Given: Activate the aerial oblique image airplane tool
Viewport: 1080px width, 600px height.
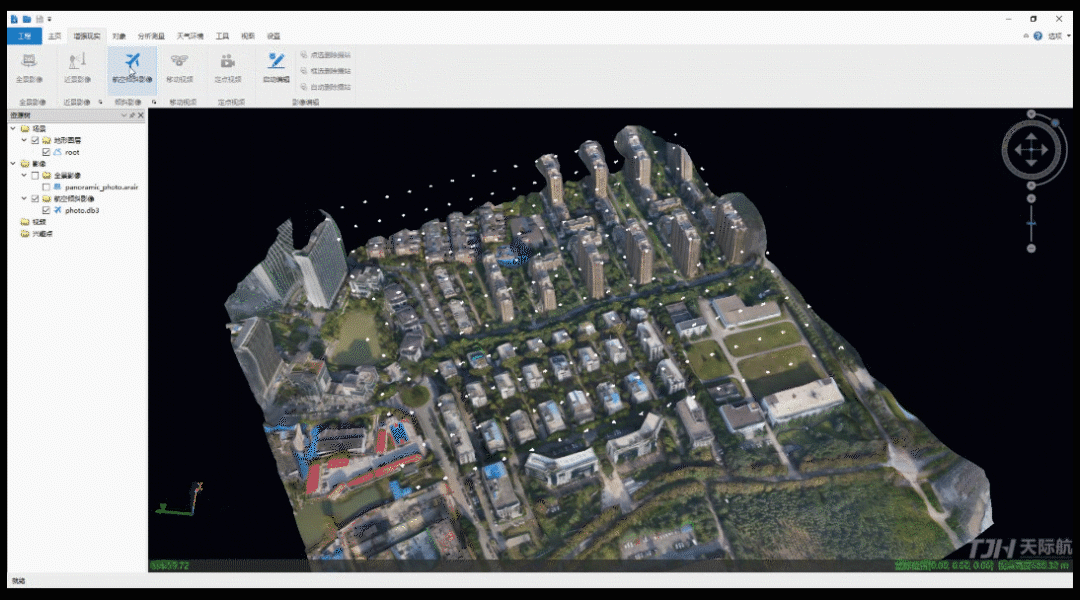Looking at the screenshot, I should (x=132, y=63).
